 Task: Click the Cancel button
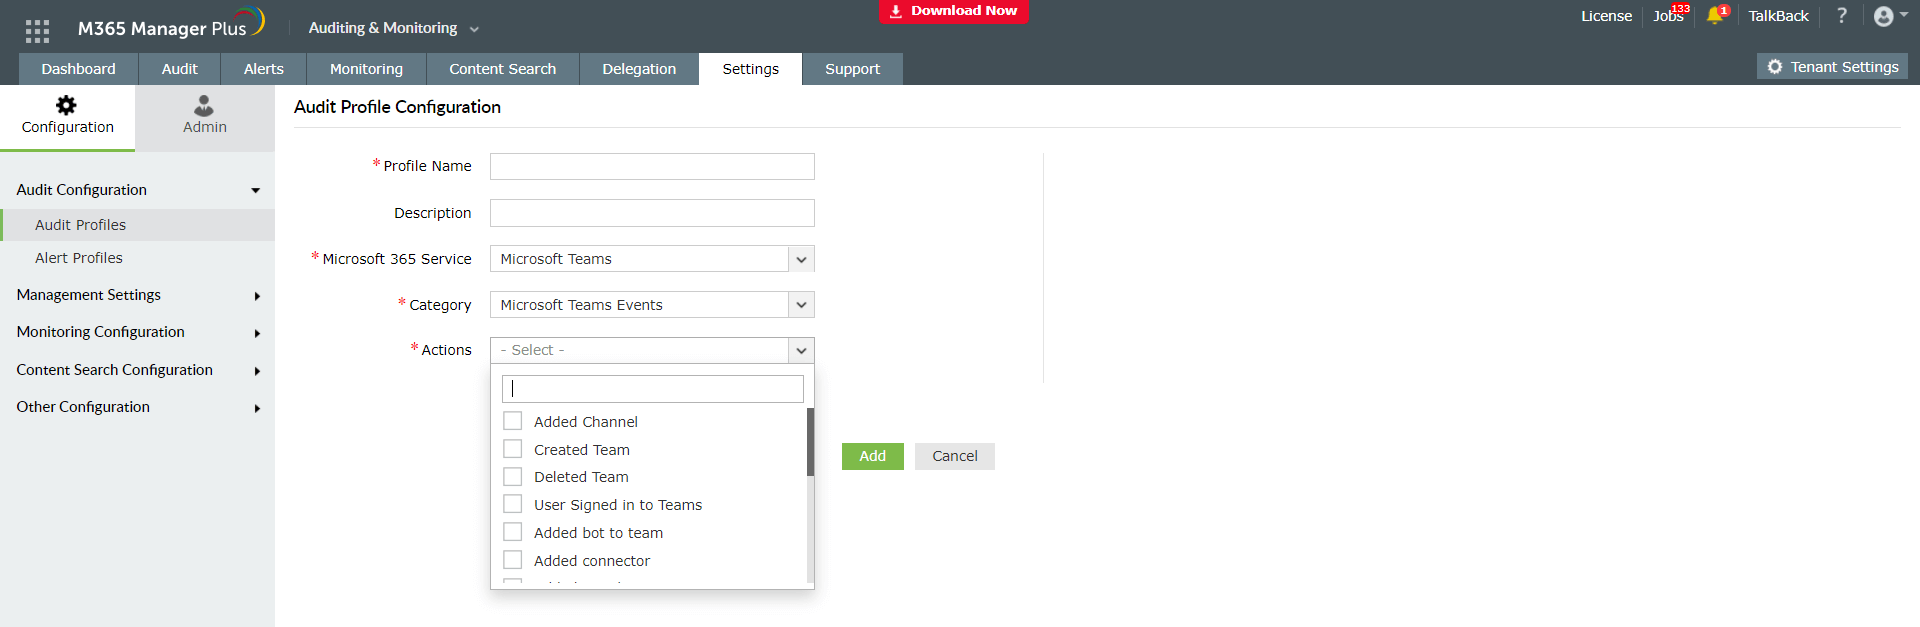pos(955,456)
